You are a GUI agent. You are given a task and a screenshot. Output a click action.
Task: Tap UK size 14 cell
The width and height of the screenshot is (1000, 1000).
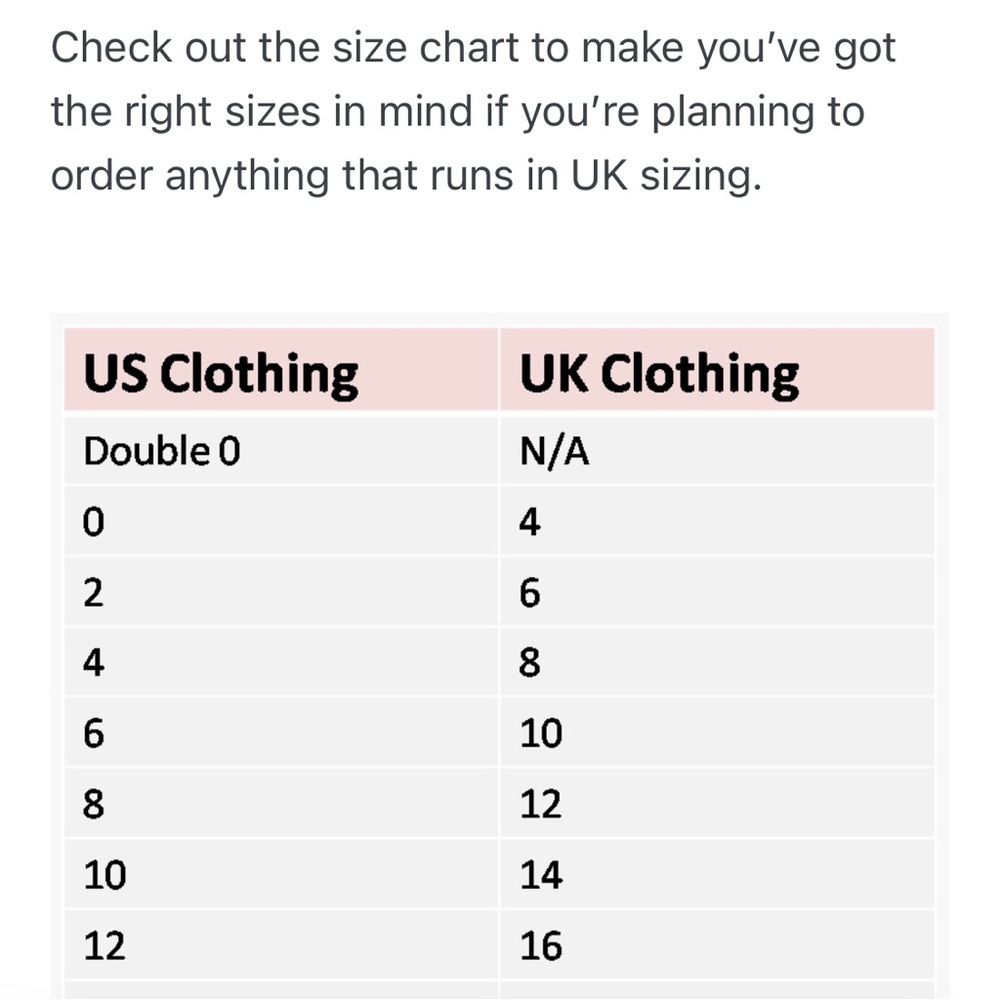pyautogui.click(x=717, y=874)
